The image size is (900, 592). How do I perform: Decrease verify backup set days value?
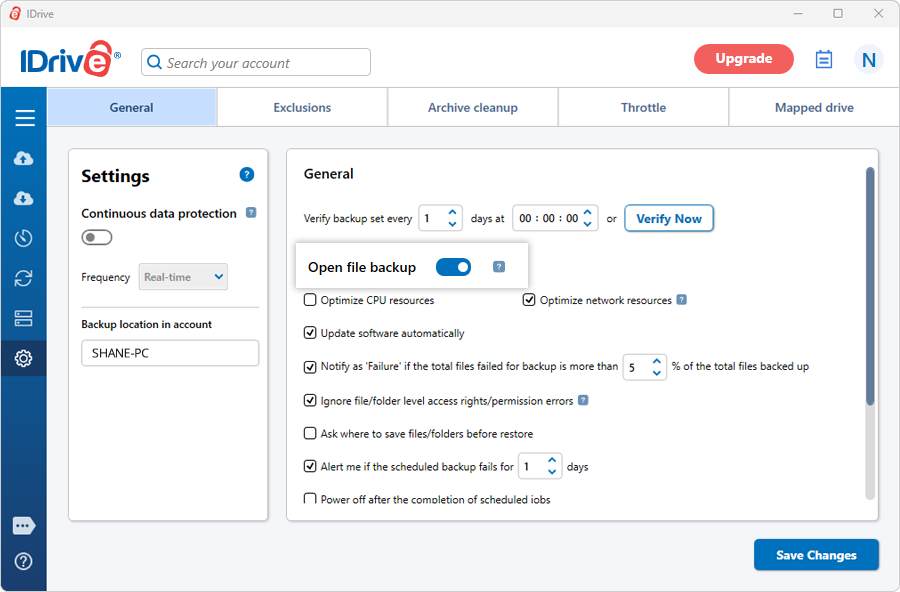pyautogui.click(x=452, y=224)
